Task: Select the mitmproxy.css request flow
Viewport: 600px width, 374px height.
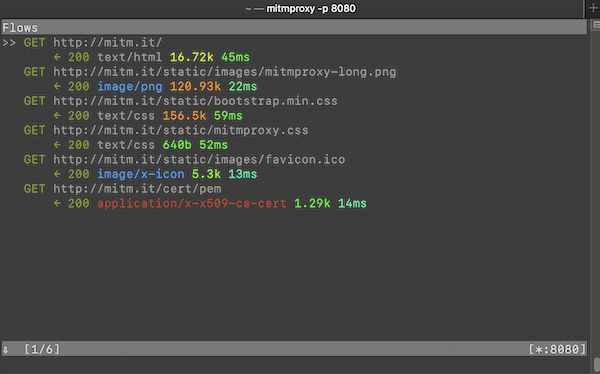Action: point(166,130)
